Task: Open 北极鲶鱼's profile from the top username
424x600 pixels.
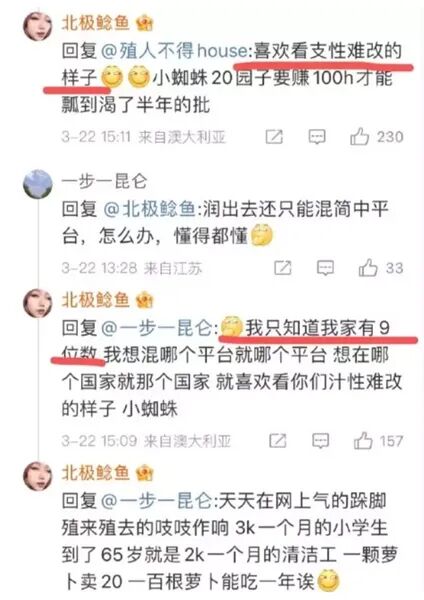Action: coord(96,23)
